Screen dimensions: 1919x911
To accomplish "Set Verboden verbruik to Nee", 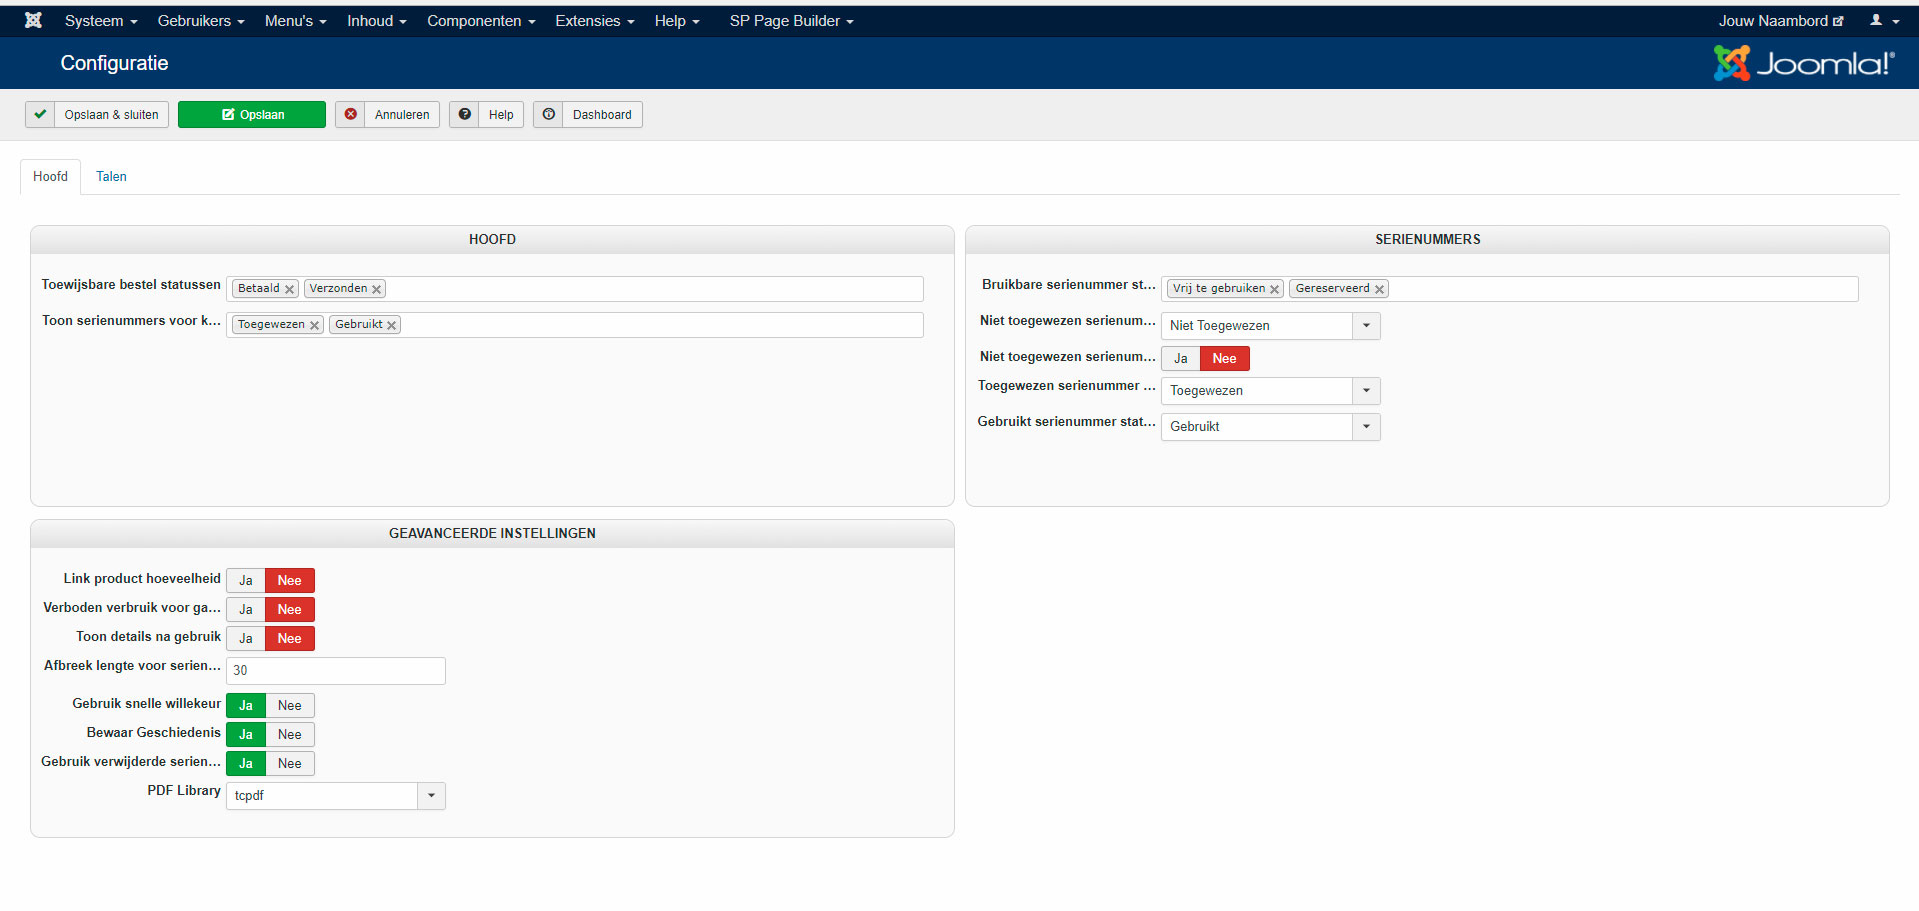I will (x=290, y=609).
